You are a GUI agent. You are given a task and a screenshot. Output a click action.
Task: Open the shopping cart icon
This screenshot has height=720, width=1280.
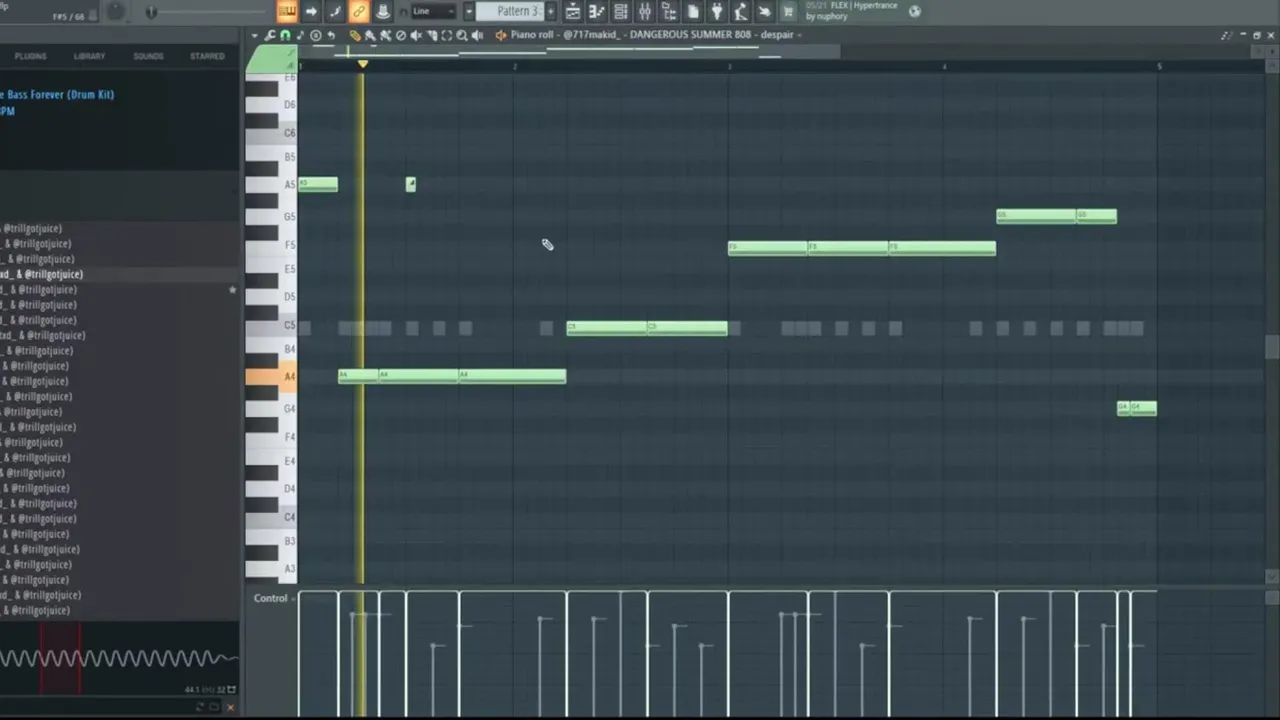click(x=788, y=11)
